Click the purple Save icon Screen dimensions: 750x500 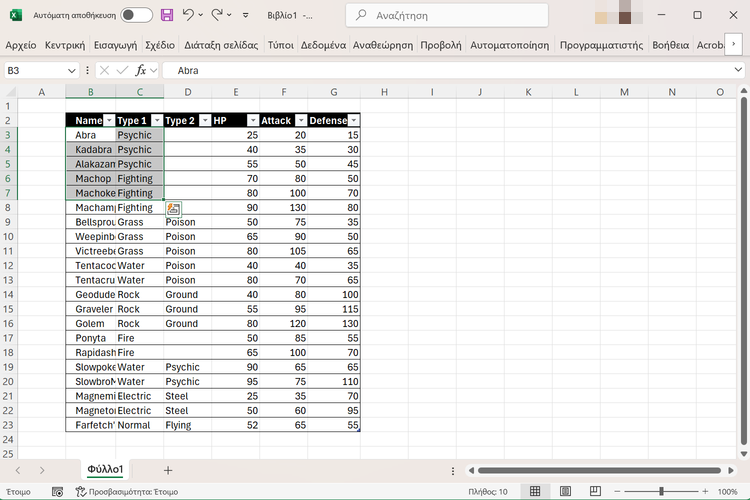click(167, 15)
